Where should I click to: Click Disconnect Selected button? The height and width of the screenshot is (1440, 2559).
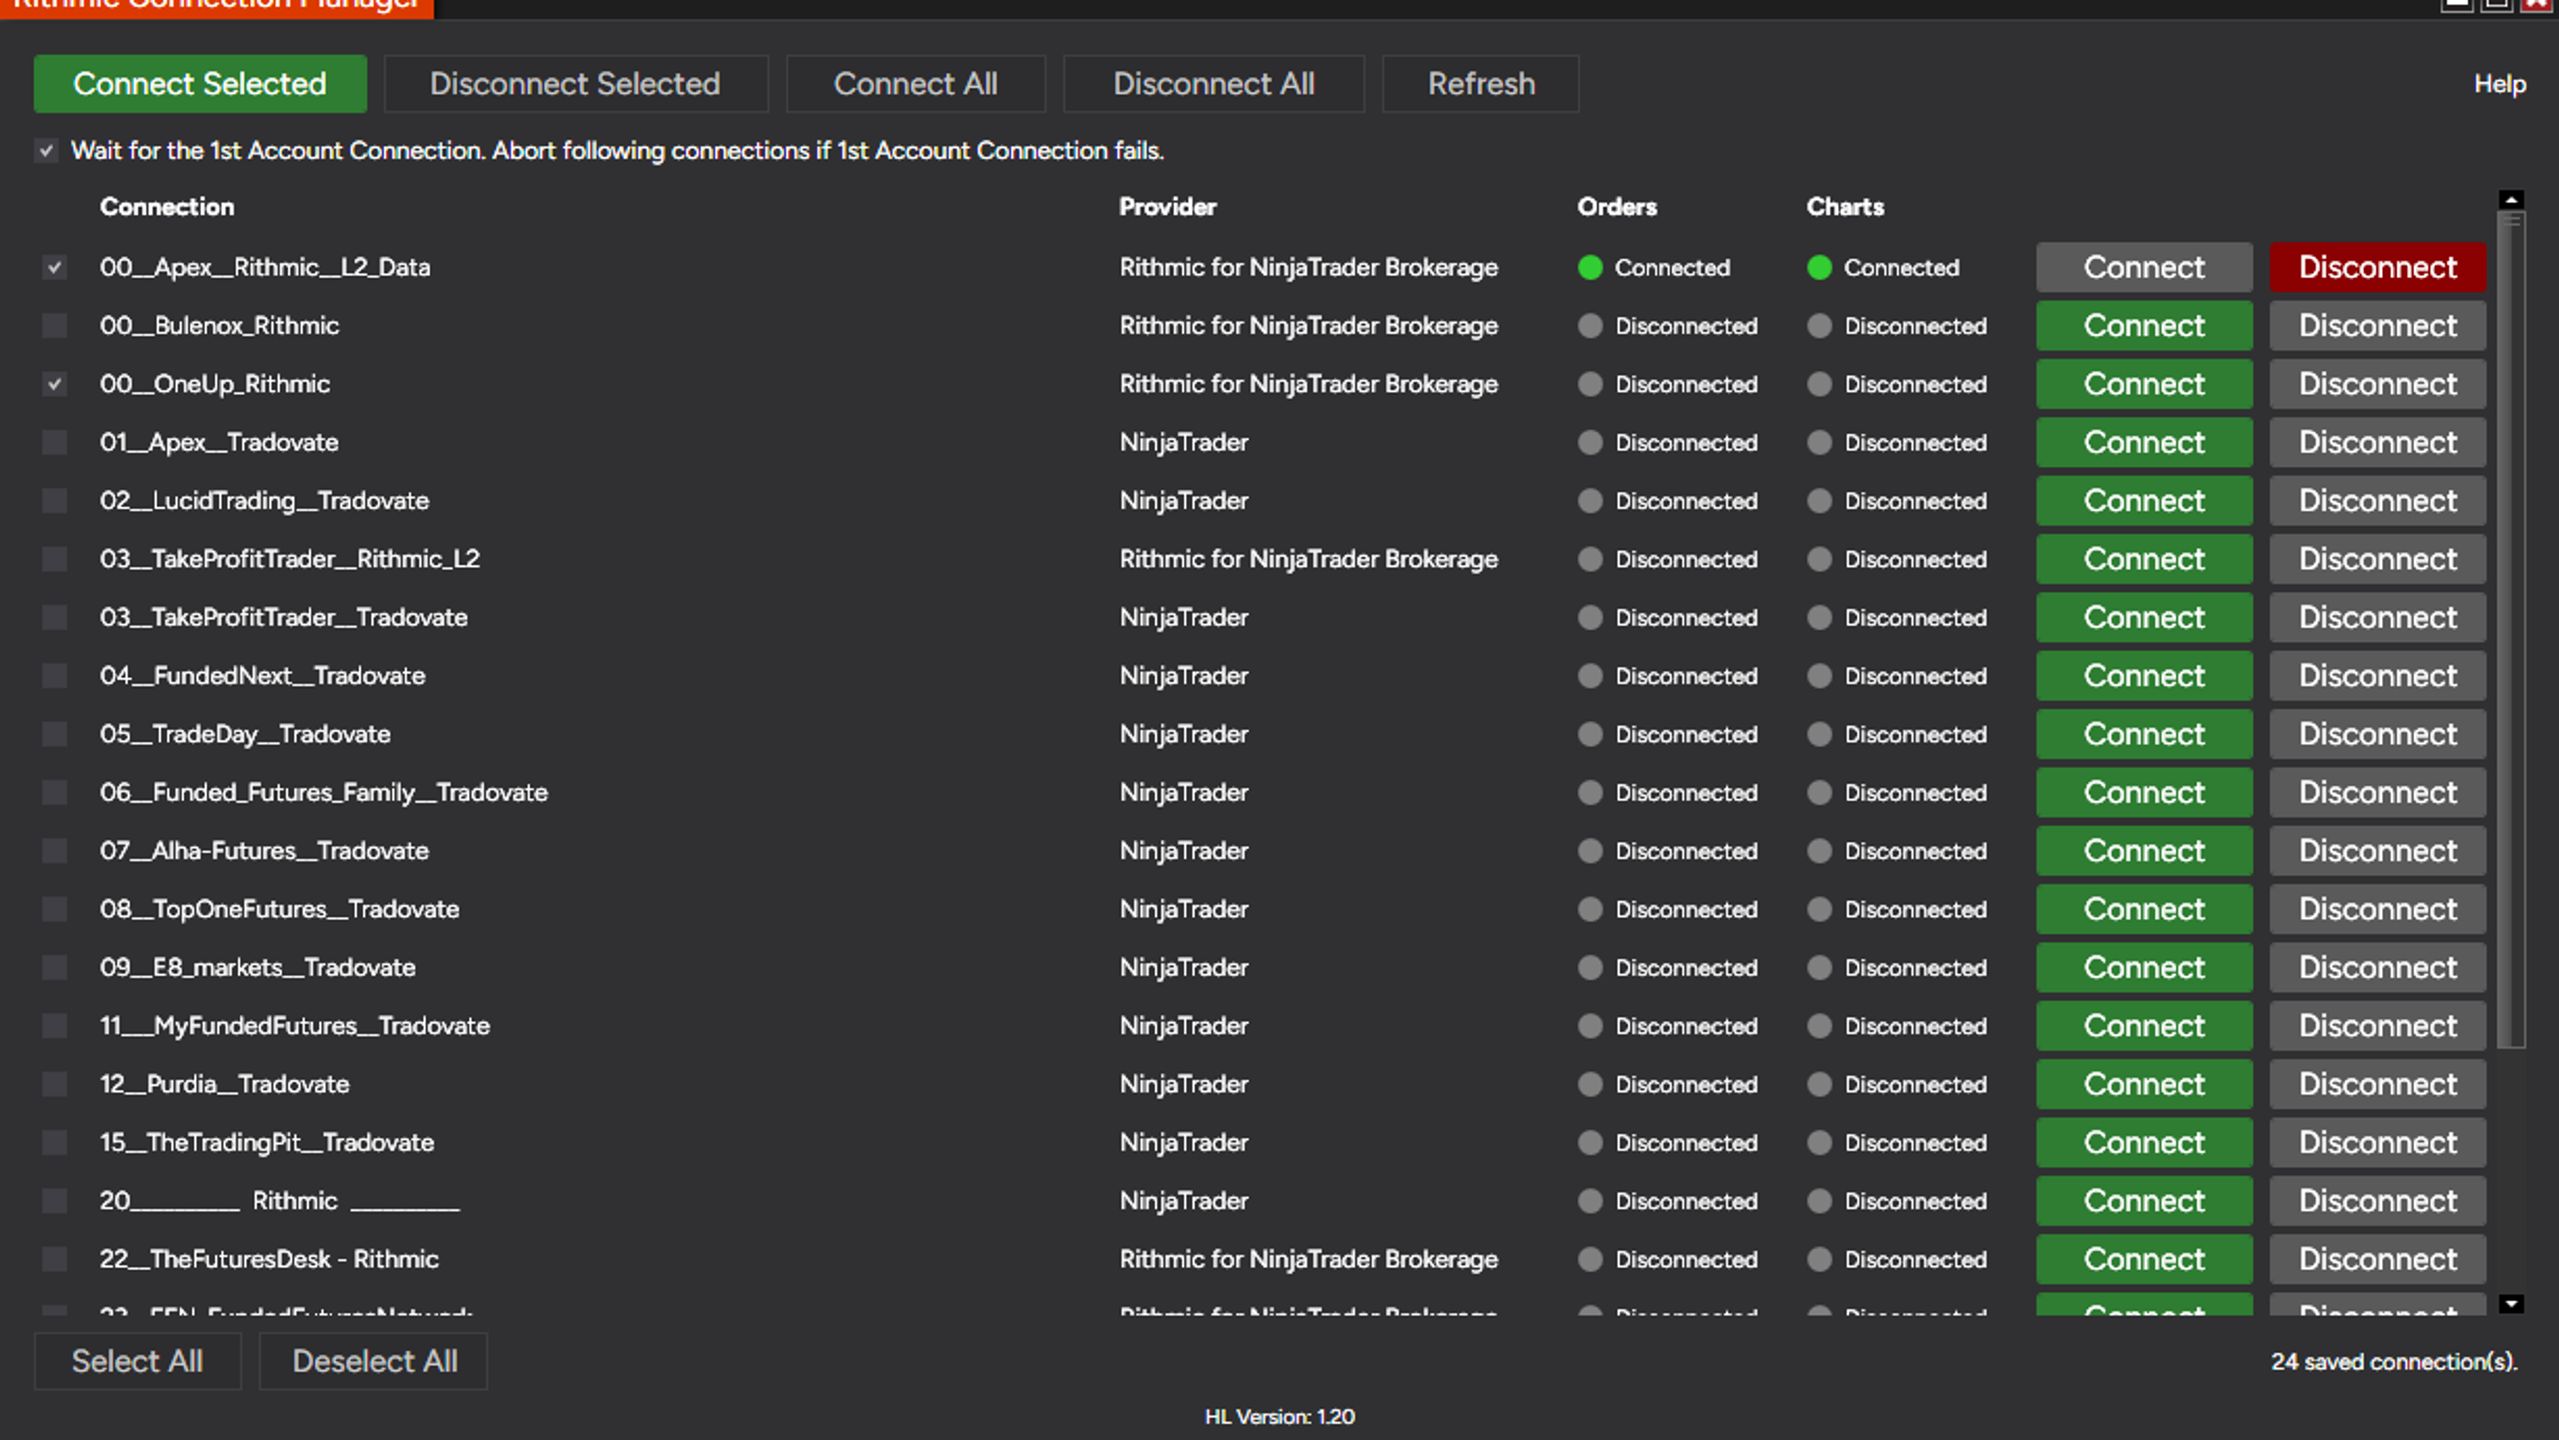[575, 84]
